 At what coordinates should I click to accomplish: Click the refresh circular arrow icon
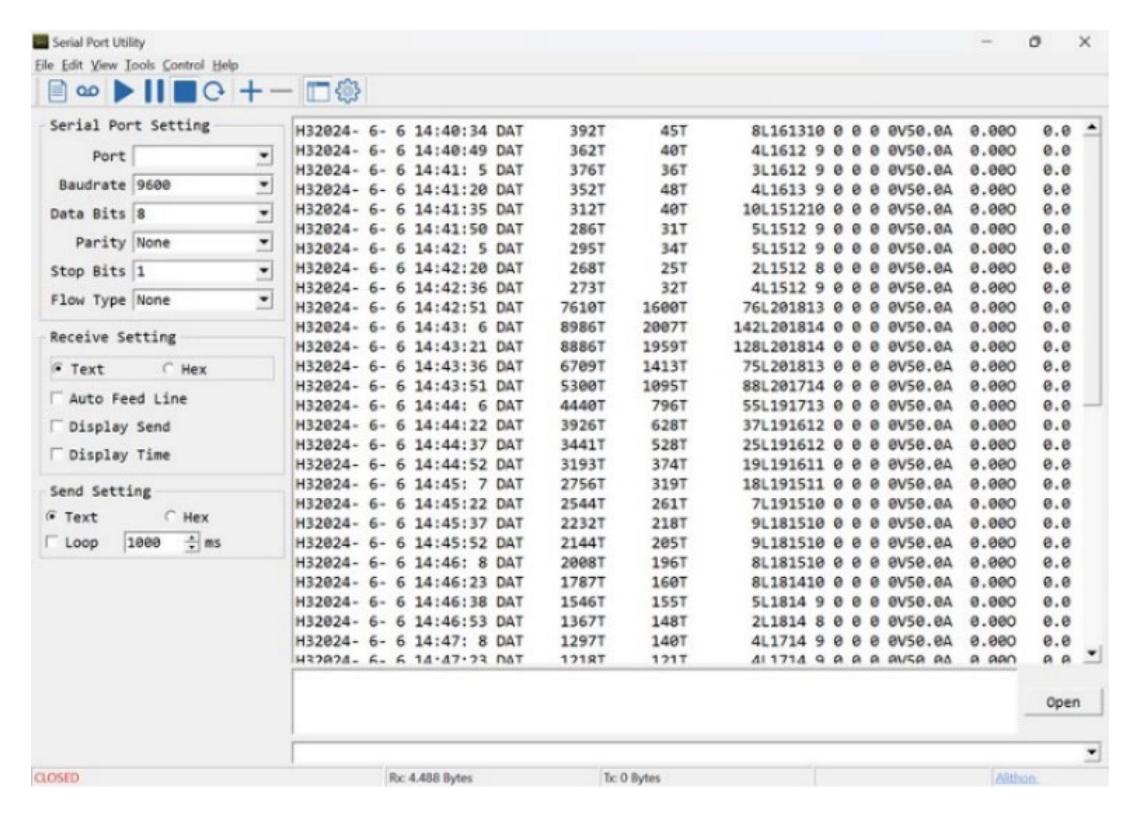[214, 91]
